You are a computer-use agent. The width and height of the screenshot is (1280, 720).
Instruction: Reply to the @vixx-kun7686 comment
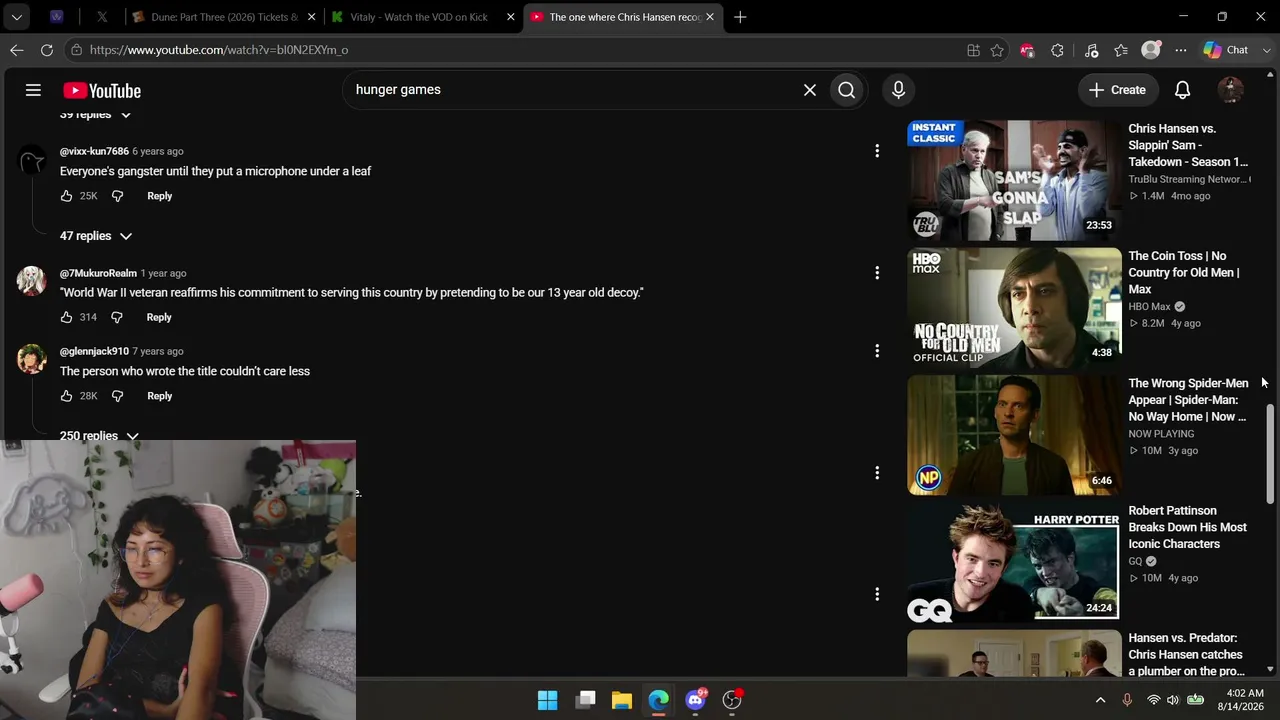(x=160, y=196)
